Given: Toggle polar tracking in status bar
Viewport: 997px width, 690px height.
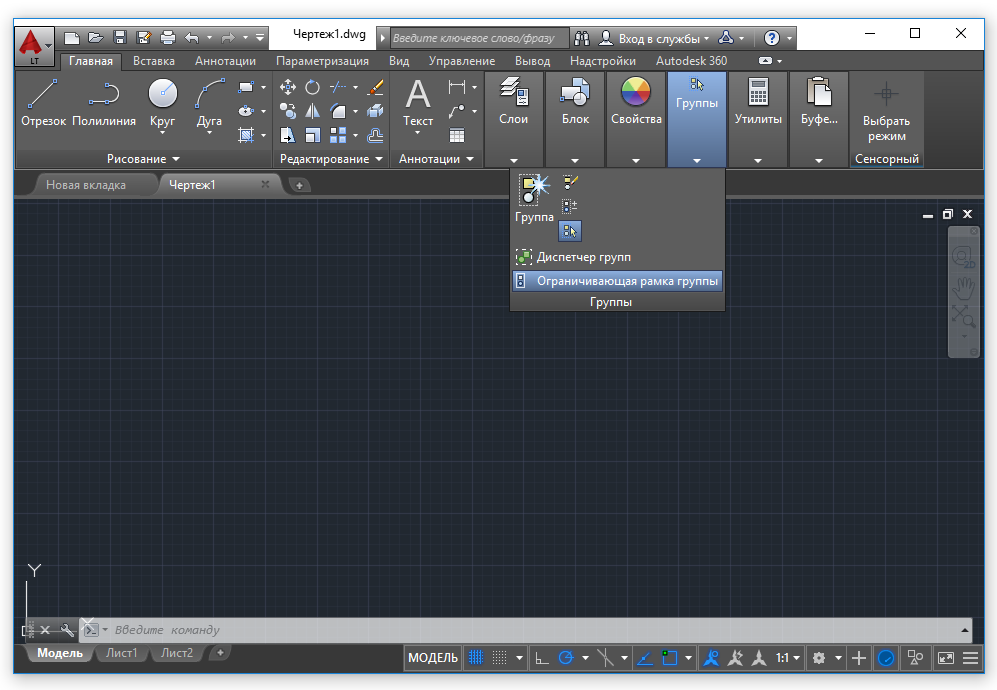Looking at the screenshot, I should pyautogui.click(x=566, y=658).
